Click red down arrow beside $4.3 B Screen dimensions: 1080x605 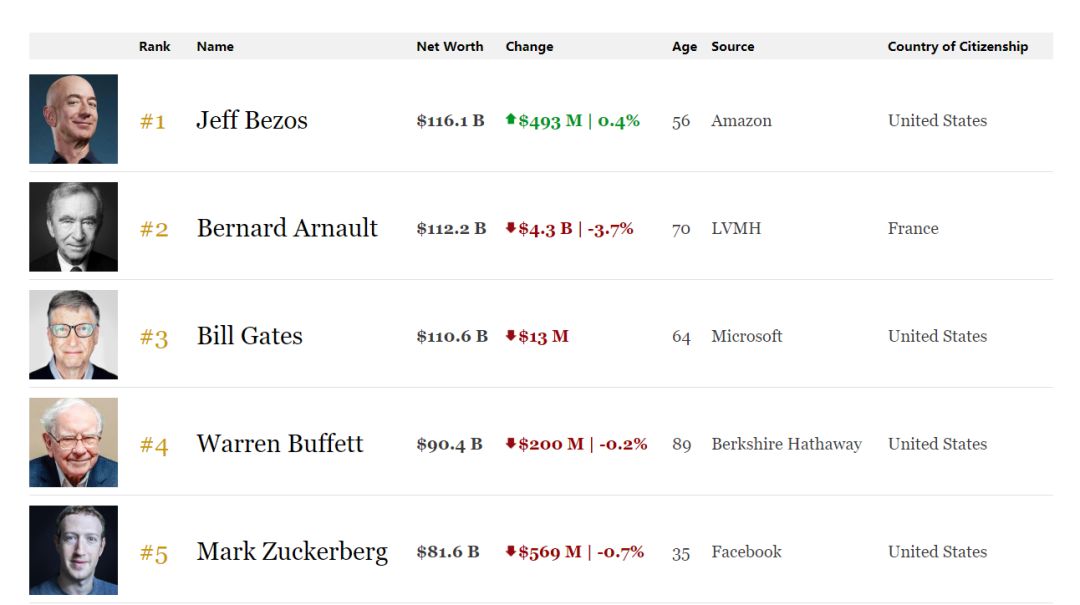click(511, 228)
